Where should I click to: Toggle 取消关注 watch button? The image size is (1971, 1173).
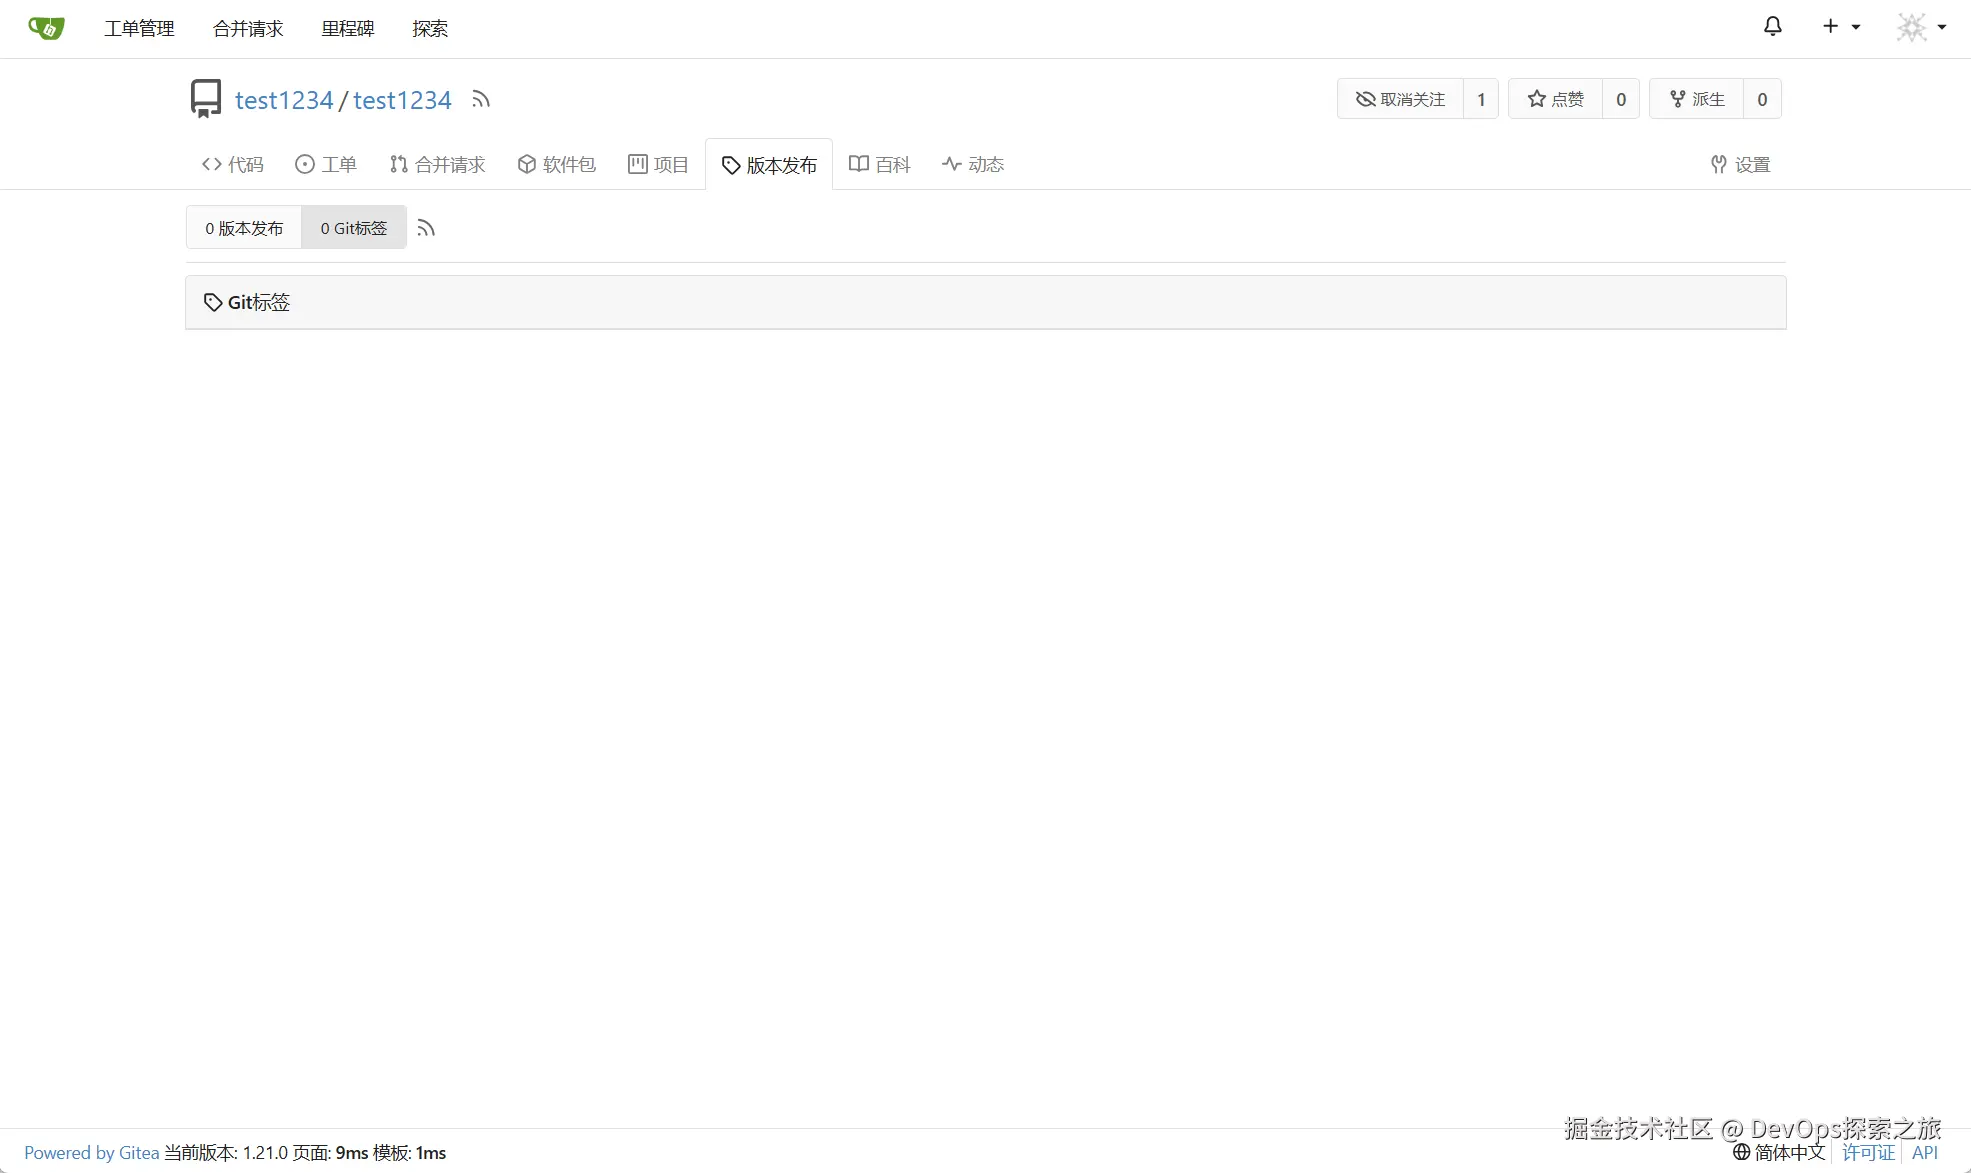pos(1400,99)
